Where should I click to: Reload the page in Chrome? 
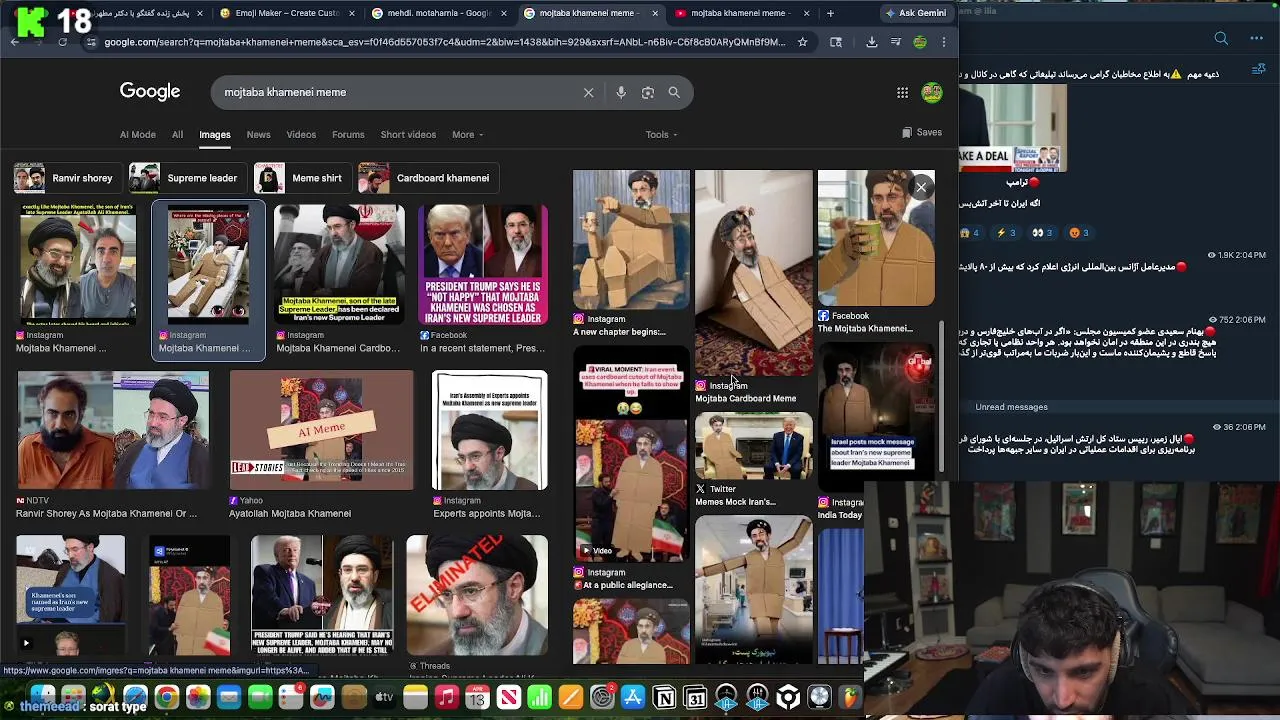pos(62,42)
